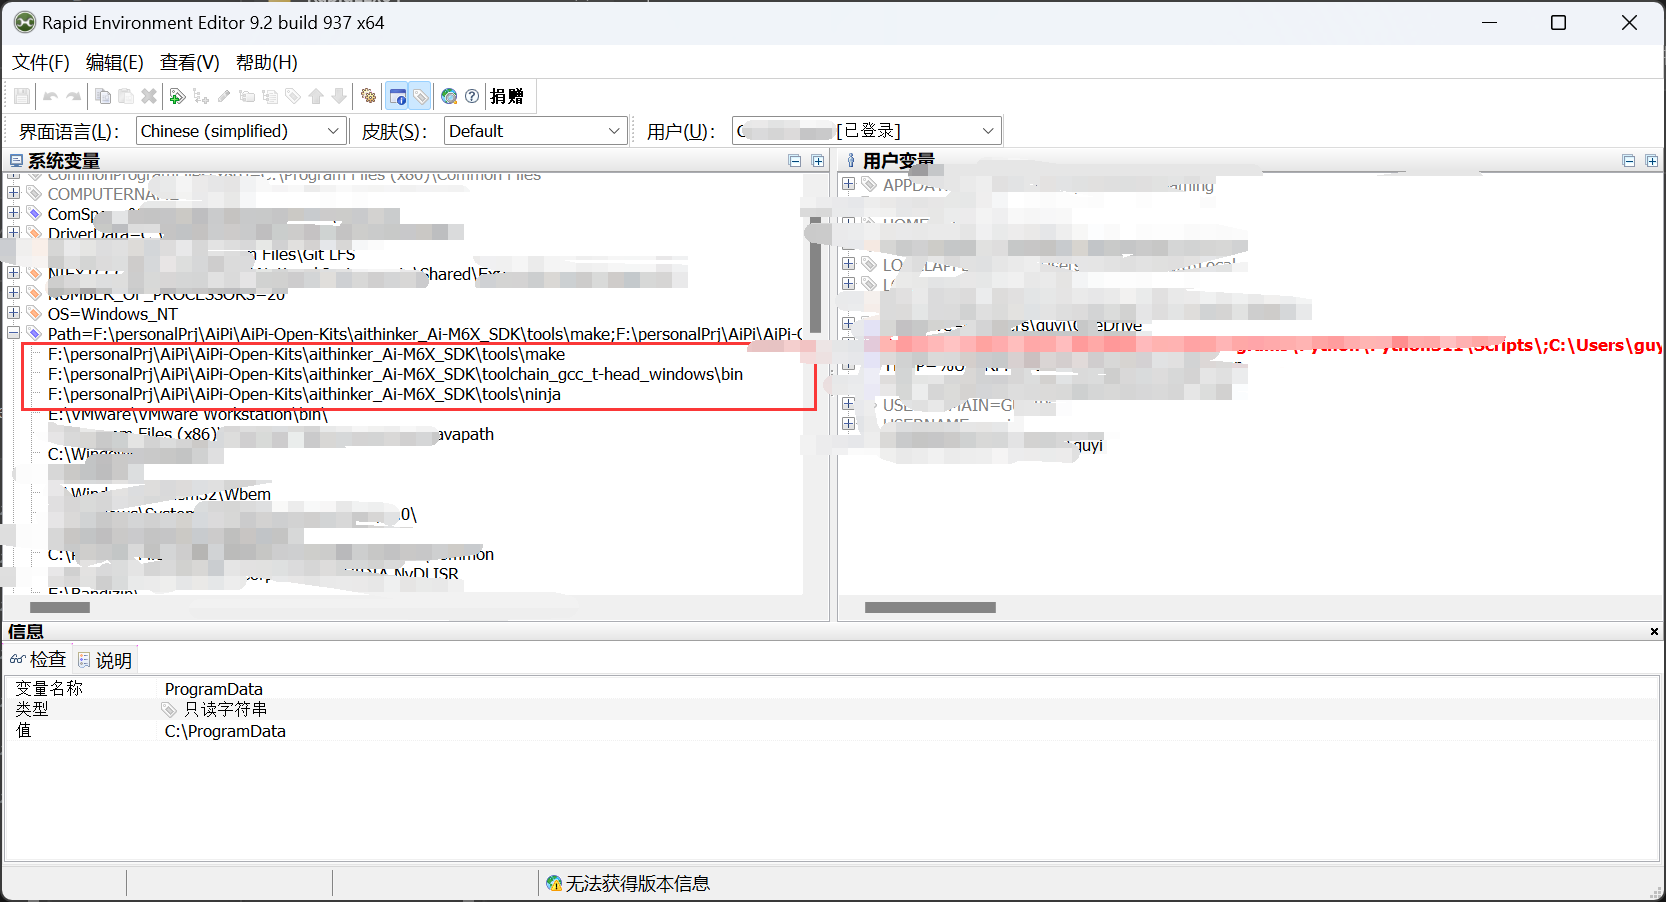This screenshot has height=902, width=1666.
Task: Expand all in the 系统变量 panel header
Action: click(x=818, y=161)
